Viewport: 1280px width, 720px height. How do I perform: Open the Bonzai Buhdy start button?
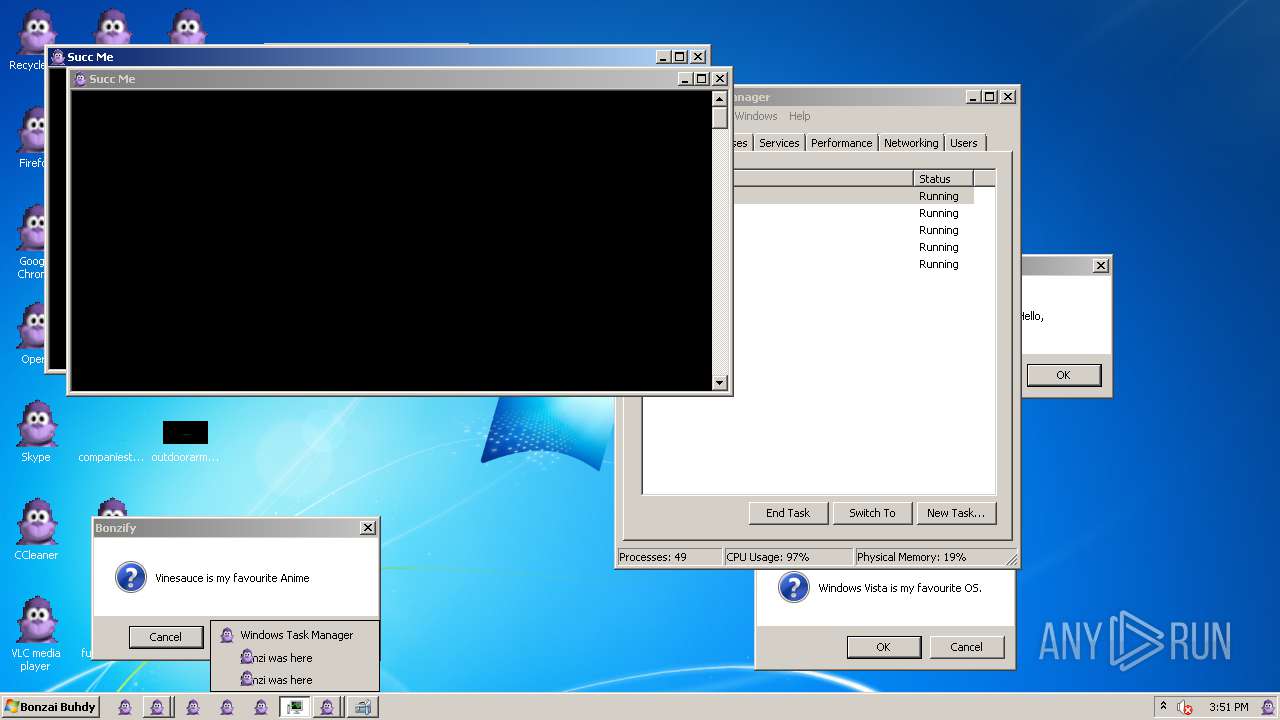point(50,707)
